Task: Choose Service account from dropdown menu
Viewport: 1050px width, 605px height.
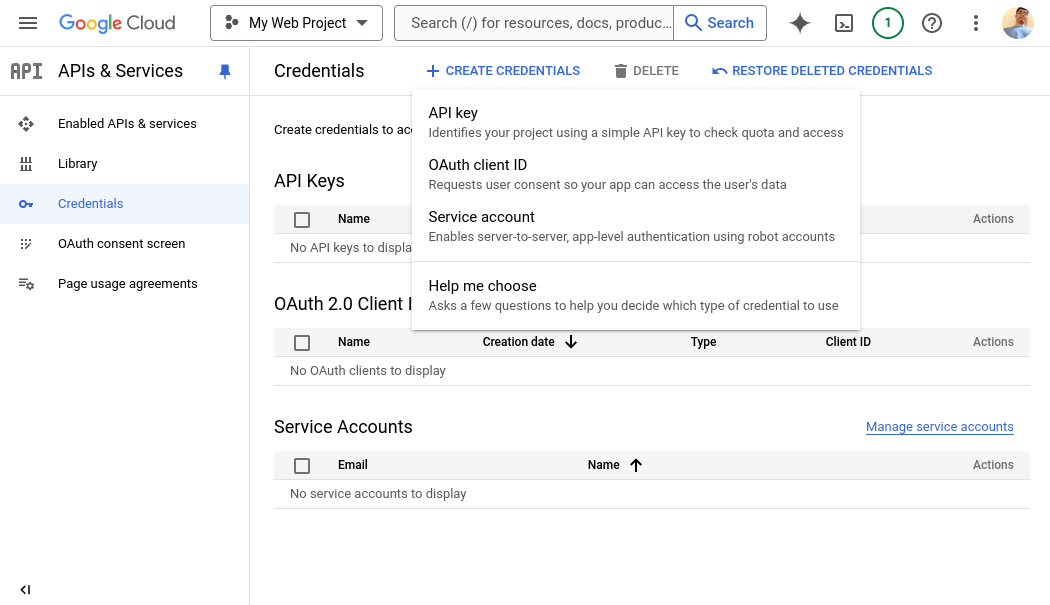Action: point(635,226)
